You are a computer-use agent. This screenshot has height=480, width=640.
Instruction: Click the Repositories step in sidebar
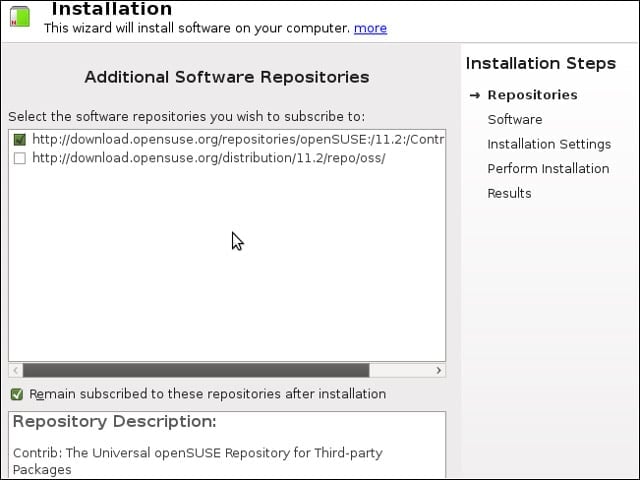(532, 95)
